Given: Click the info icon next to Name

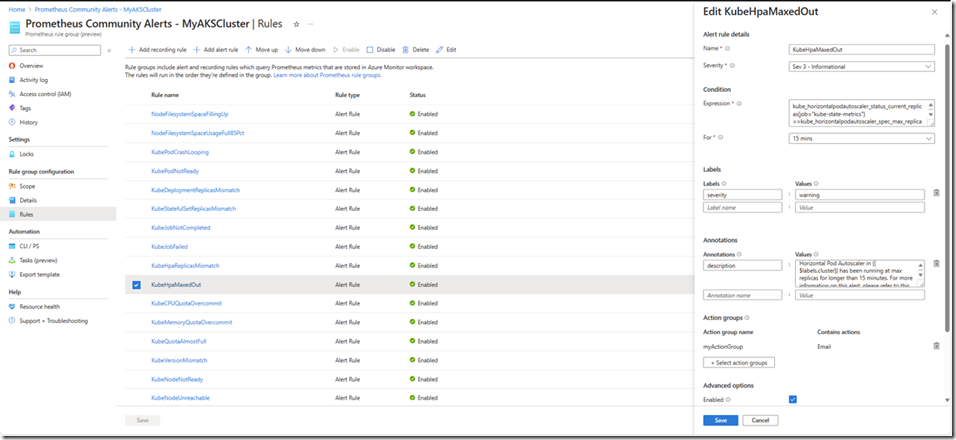Looking at the screenshot, I should 727,48.
